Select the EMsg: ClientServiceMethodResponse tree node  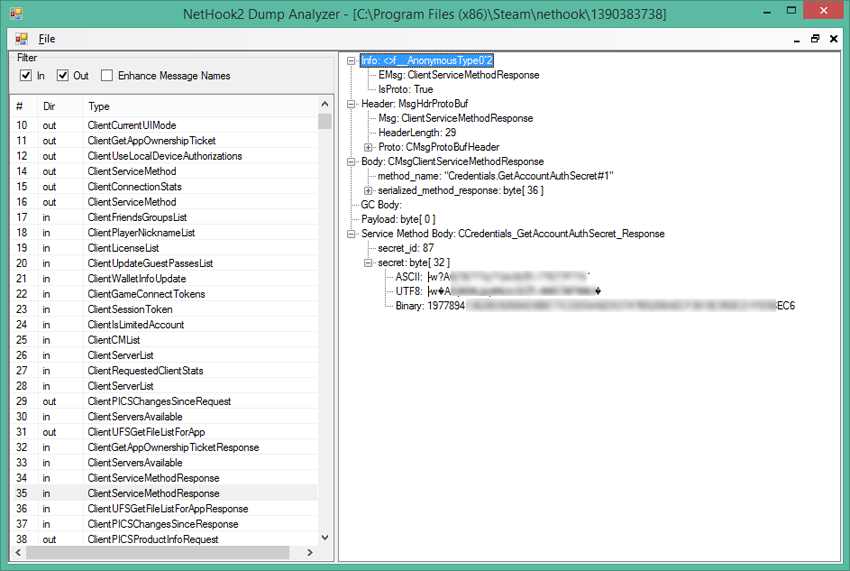[x=459, y=75]
